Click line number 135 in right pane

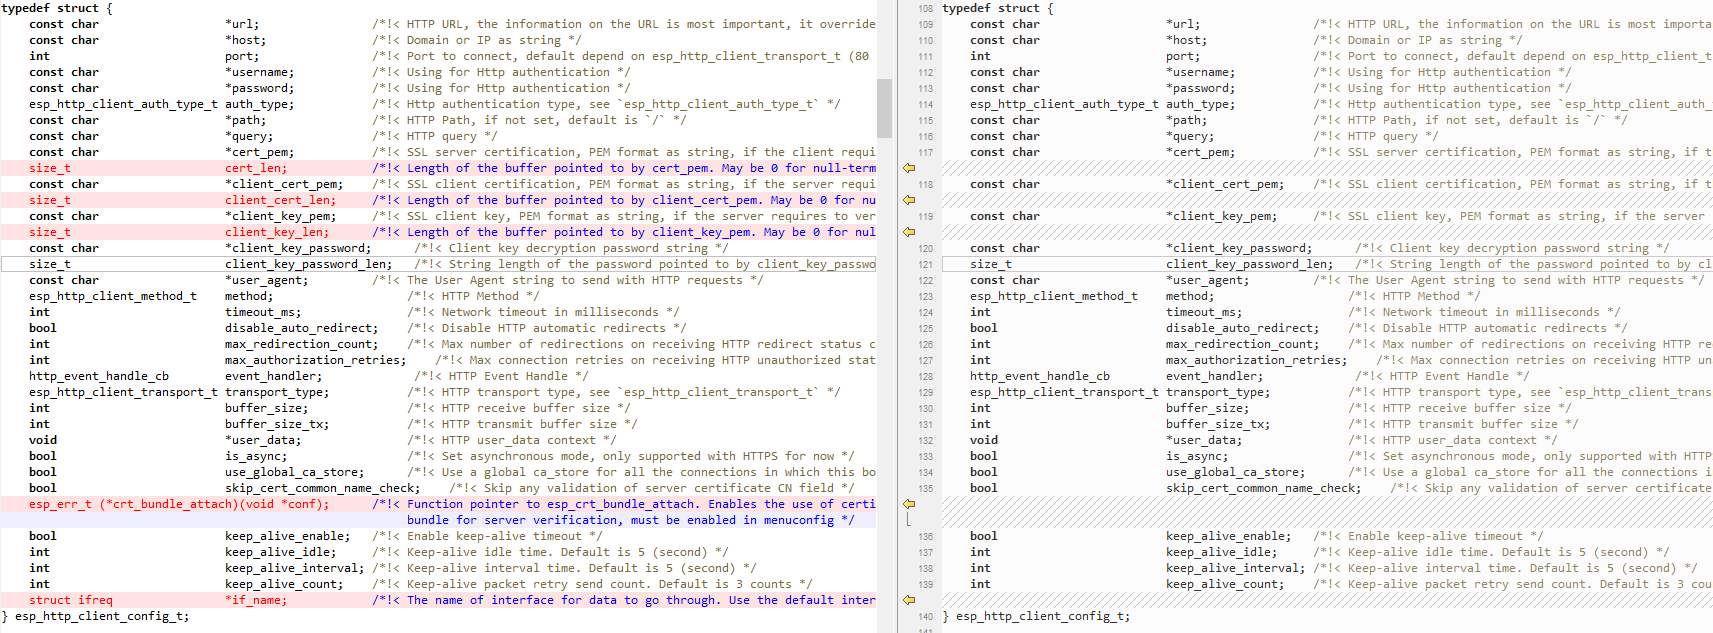[x=925, y=489]
